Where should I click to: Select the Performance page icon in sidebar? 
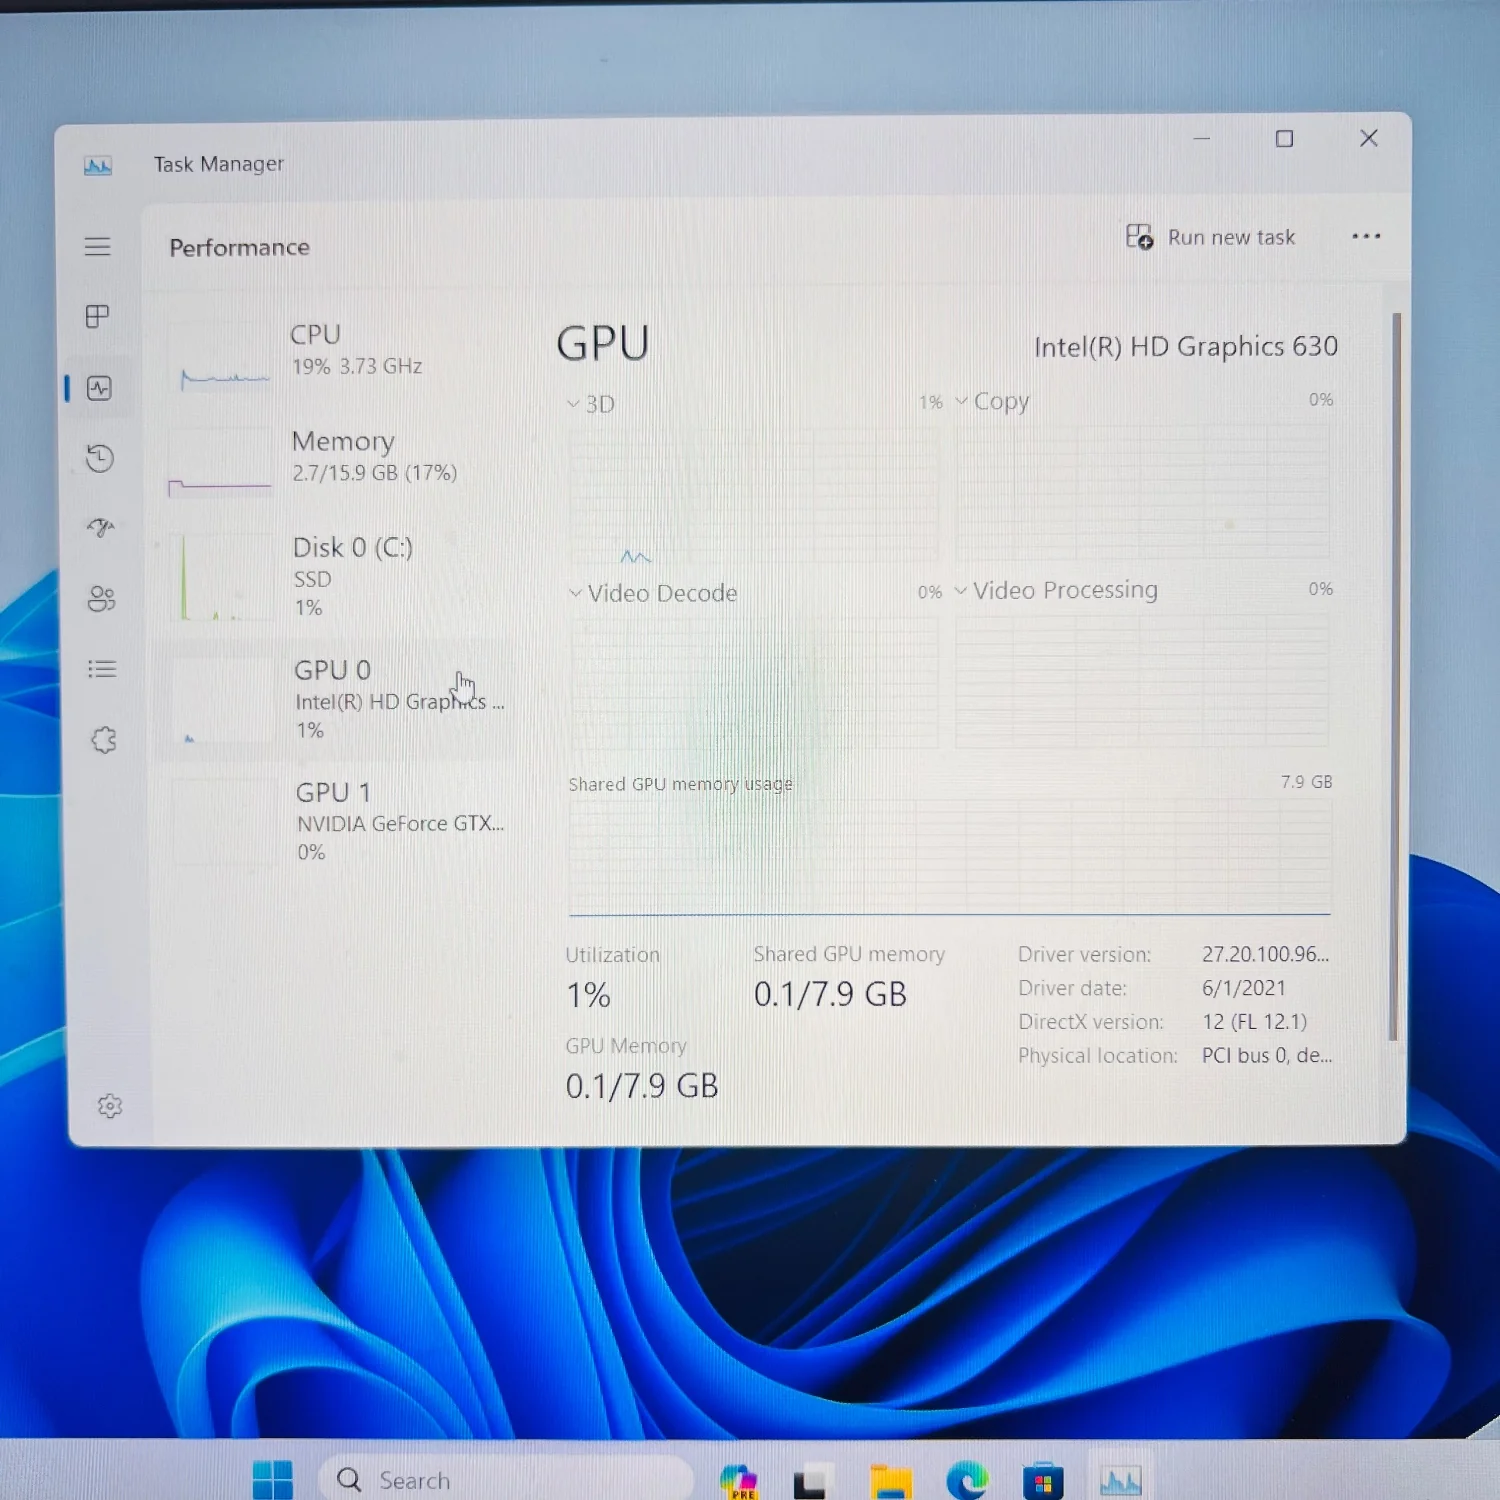[x=99, y=388]
